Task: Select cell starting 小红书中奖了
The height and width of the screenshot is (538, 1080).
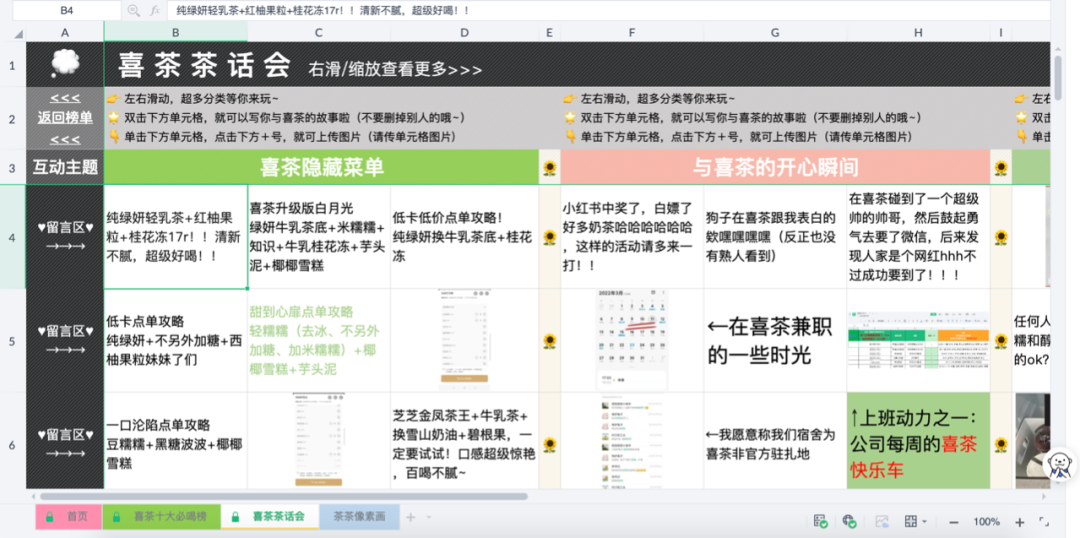Action: pyautogui.click(x=632, y=237)
